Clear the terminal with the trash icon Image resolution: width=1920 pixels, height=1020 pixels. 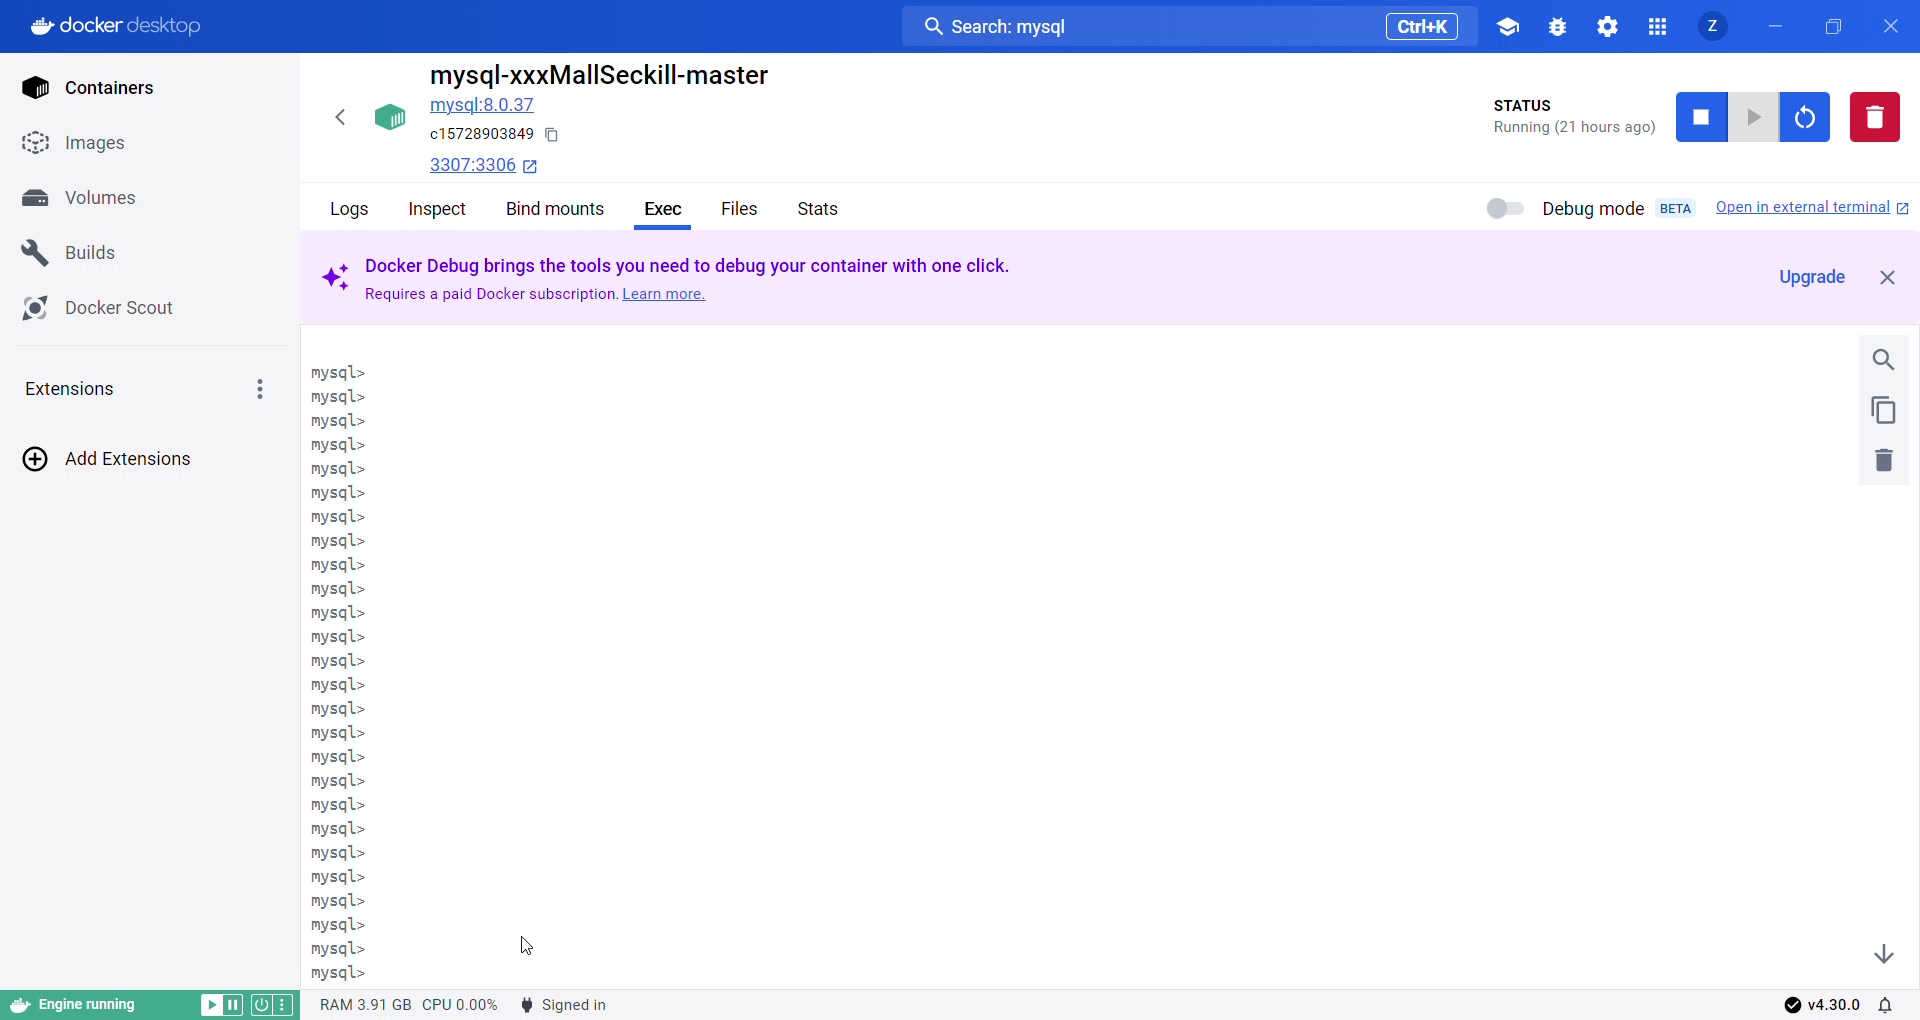tap(1884, 461)
